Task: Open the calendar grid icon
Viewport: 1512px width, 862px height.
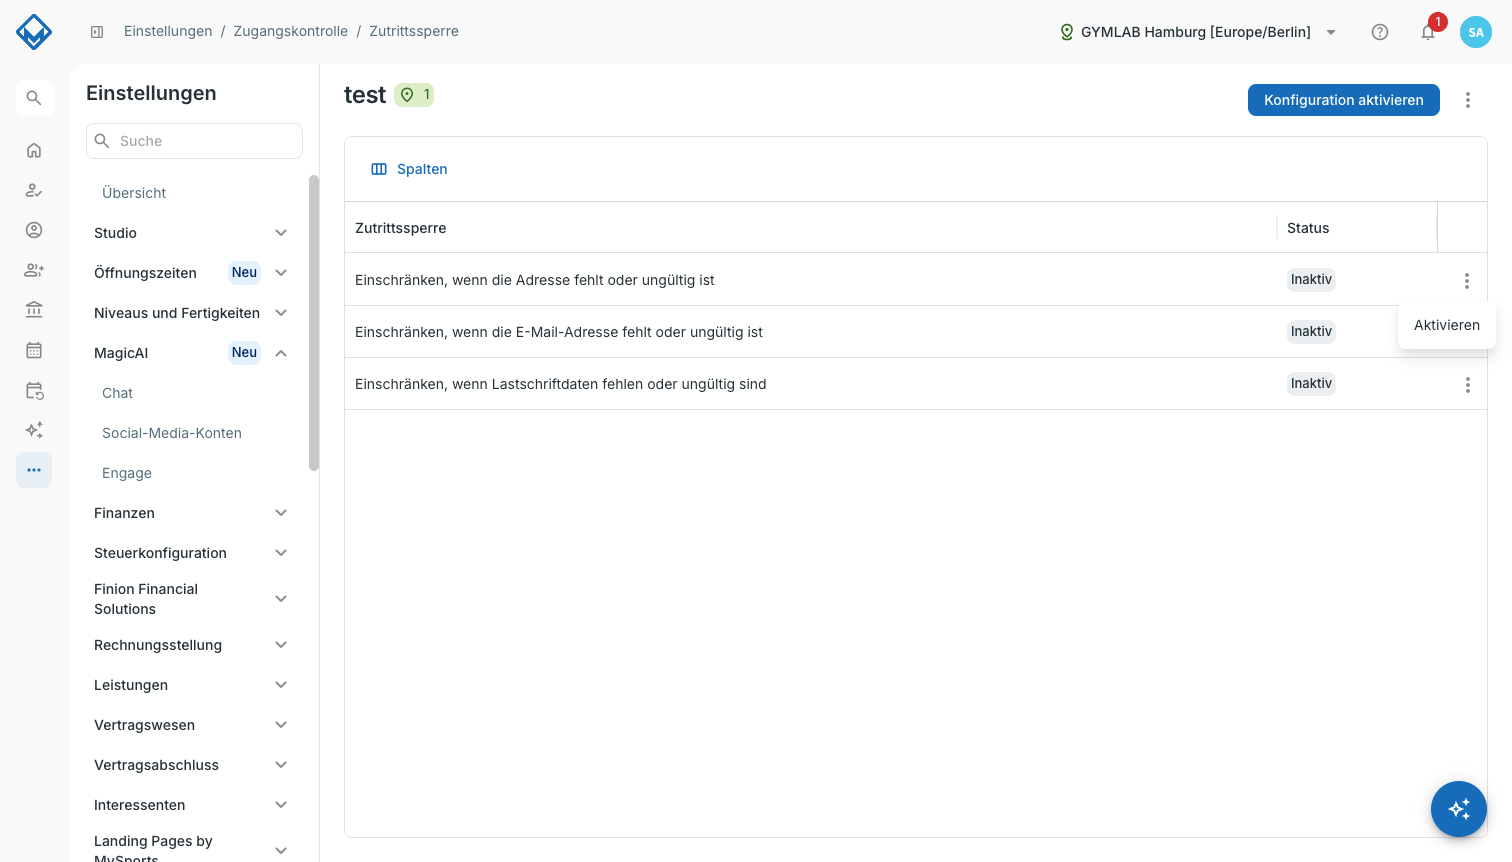Action: pyautogui.click(x=34, y=350)
